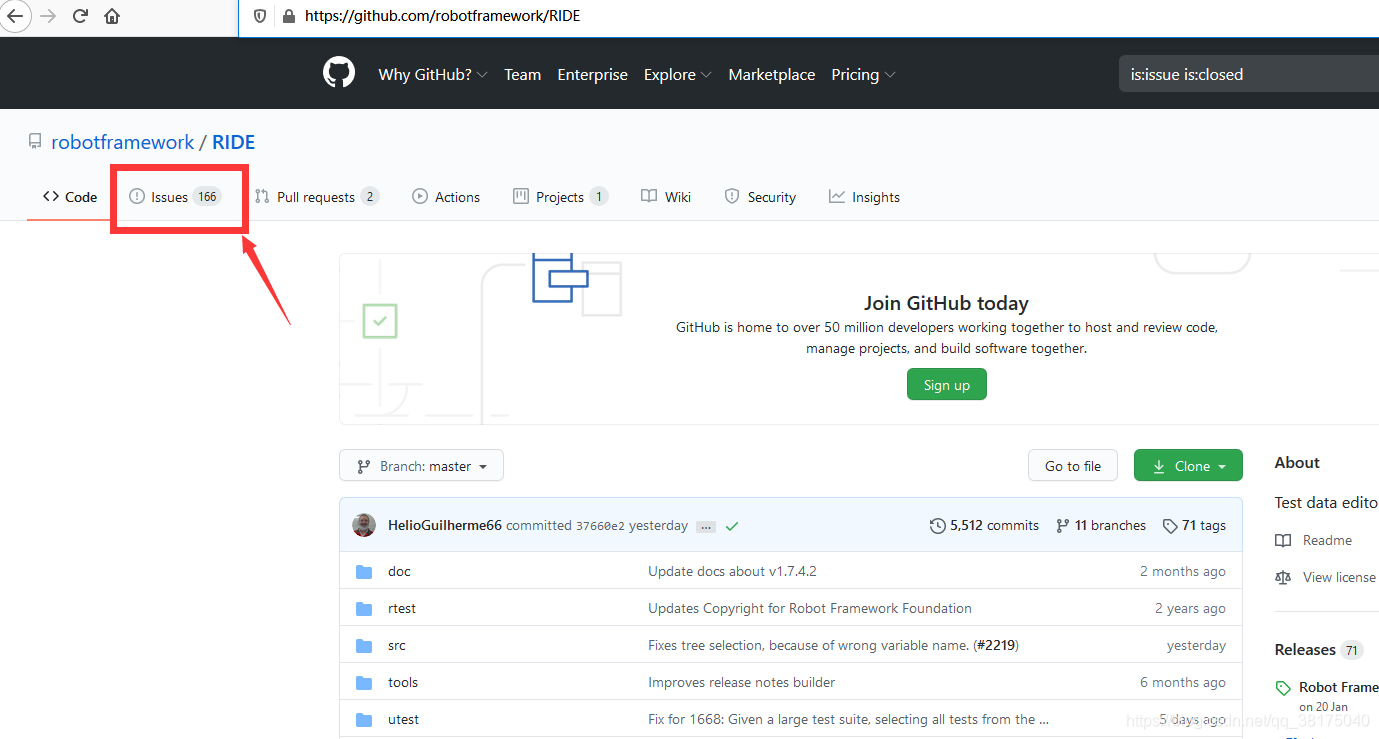Open the Why GitHub? dropdown
The height and width of the screenshot is (739, 1379).
(x=433, y=75)
